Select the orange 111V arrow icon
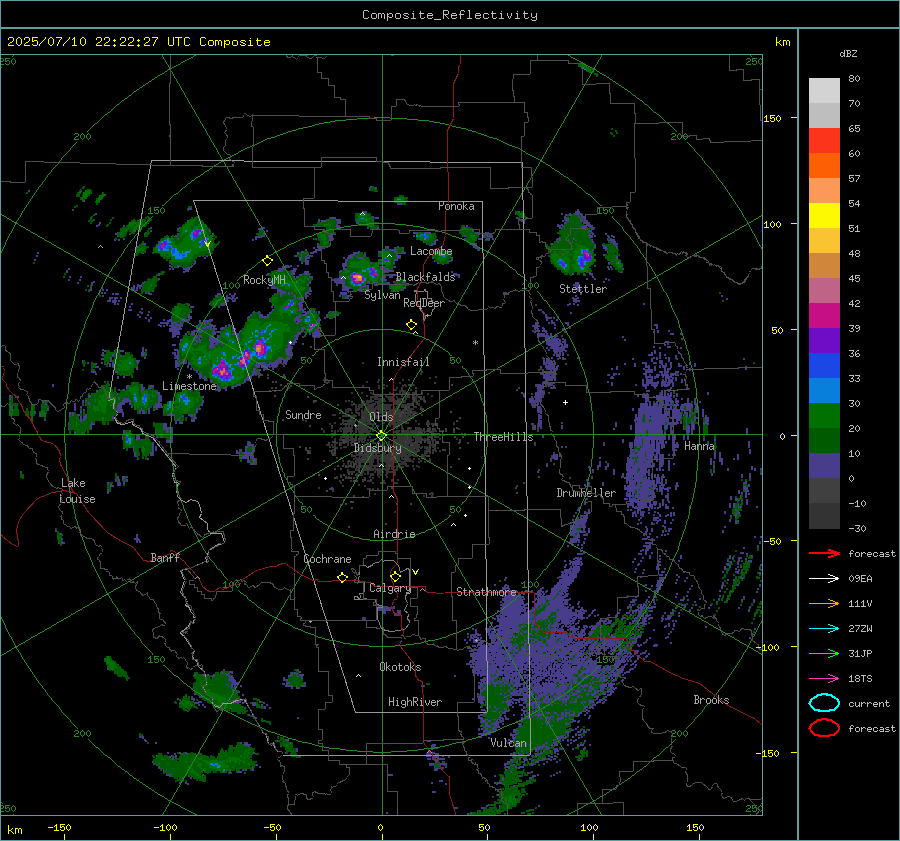 (824, 603)
